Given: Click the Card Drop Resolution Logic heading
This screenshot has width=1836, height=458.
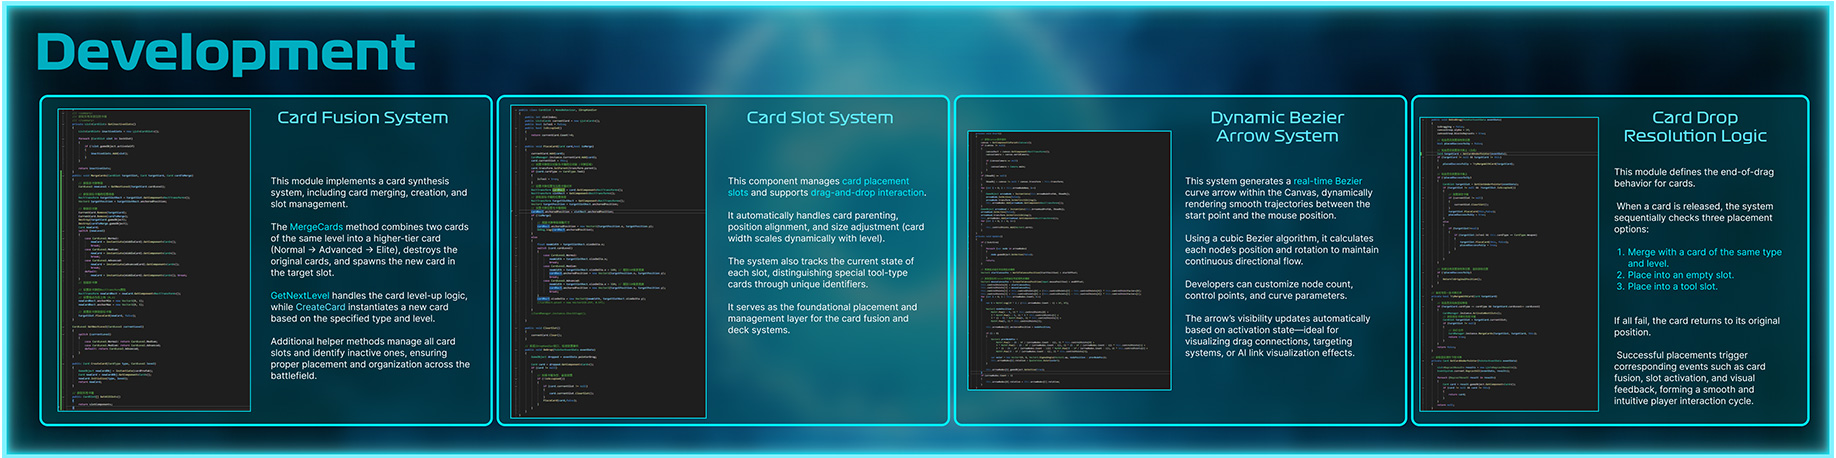Looking at the screenshot, I should [1694, 127].
